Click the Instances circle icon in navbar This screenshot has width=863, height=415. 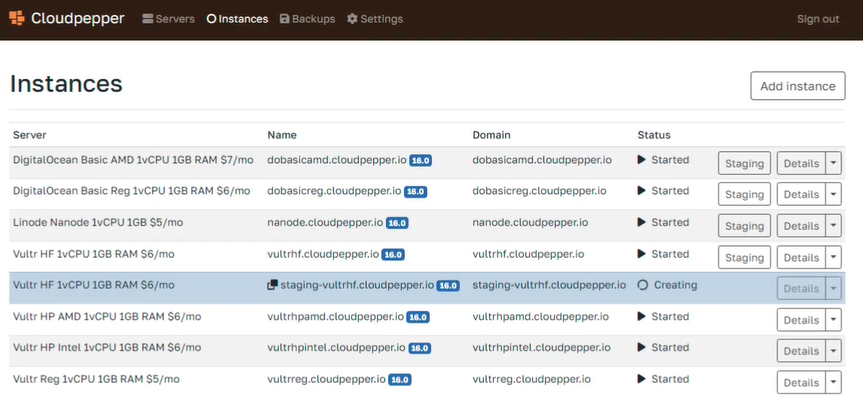coord(211,19)
